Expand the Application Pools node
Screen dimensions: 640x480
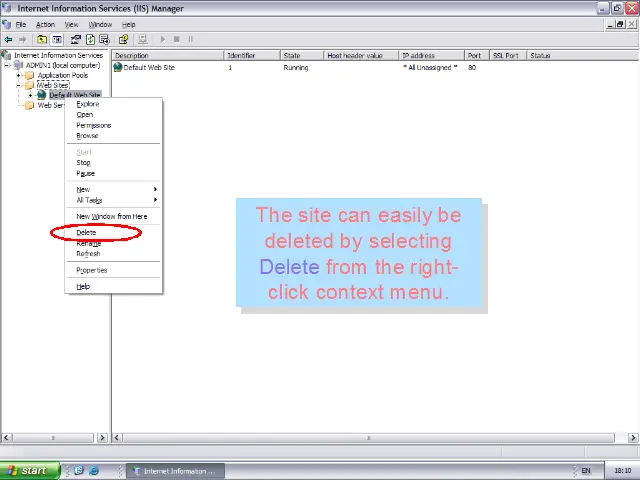pos(18,76)
